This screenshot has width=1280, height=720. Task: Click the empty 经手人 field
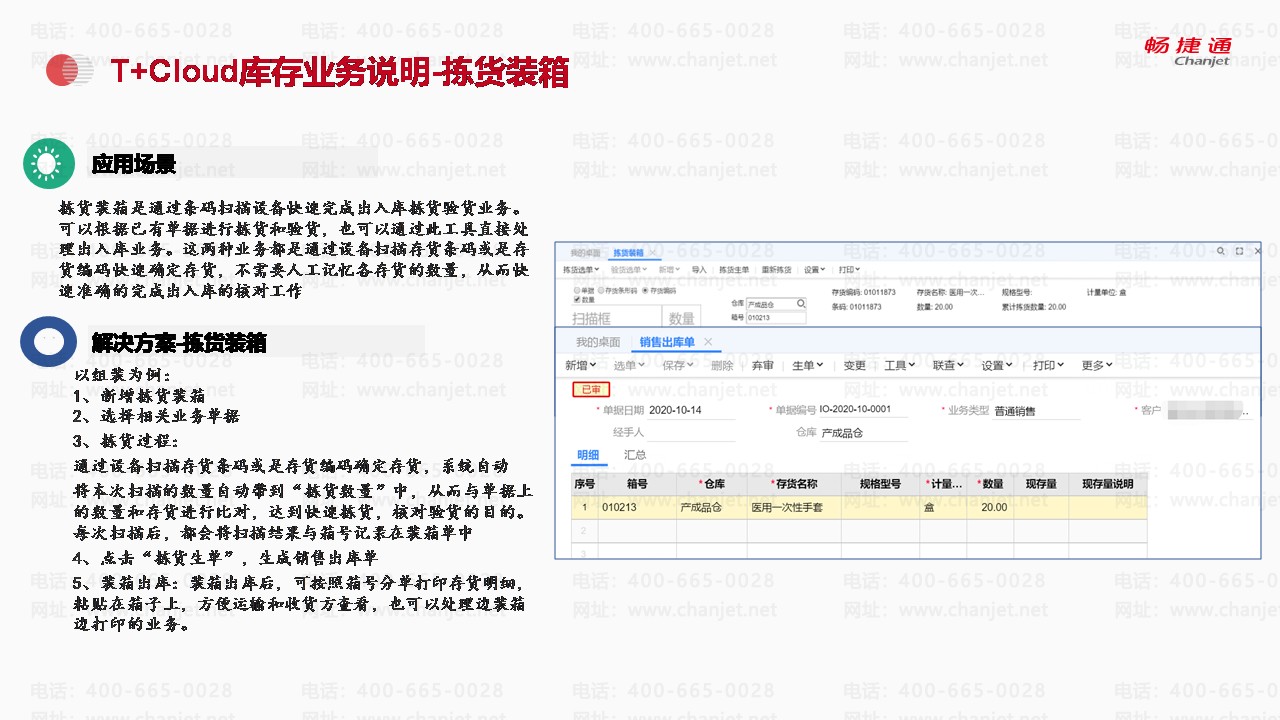click(691, 433)
